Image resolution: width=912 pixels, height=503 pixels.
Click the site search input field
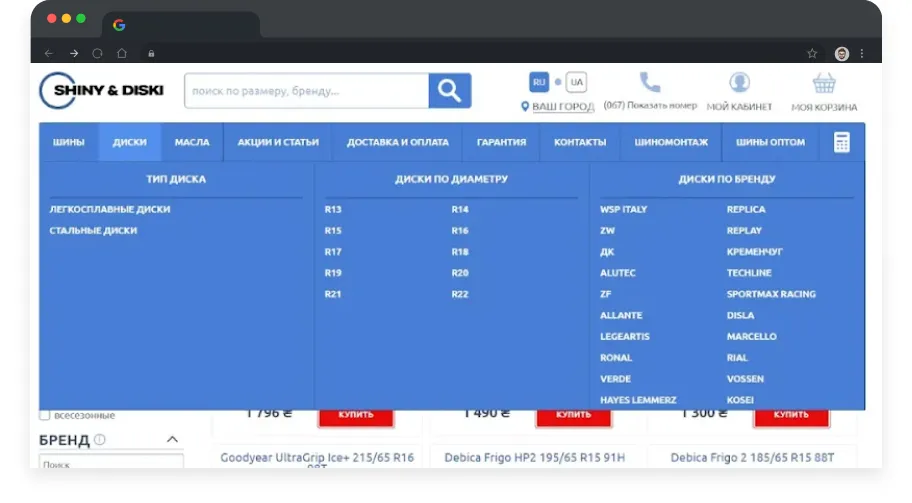pyautogui.click(x=307, y=91)
